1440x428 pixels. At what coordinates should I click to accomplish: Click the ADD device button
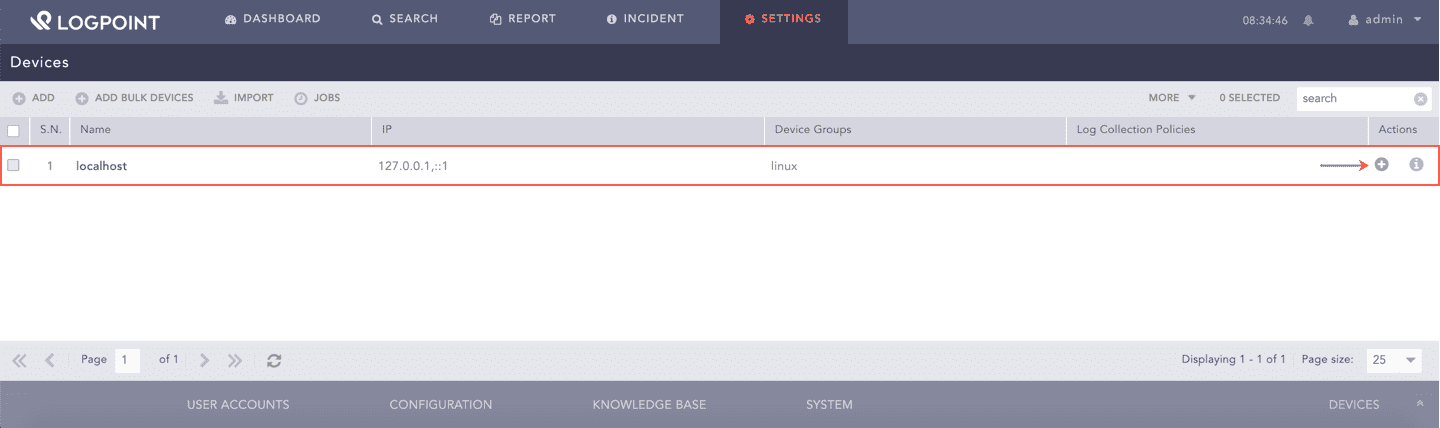click(34, 98)
